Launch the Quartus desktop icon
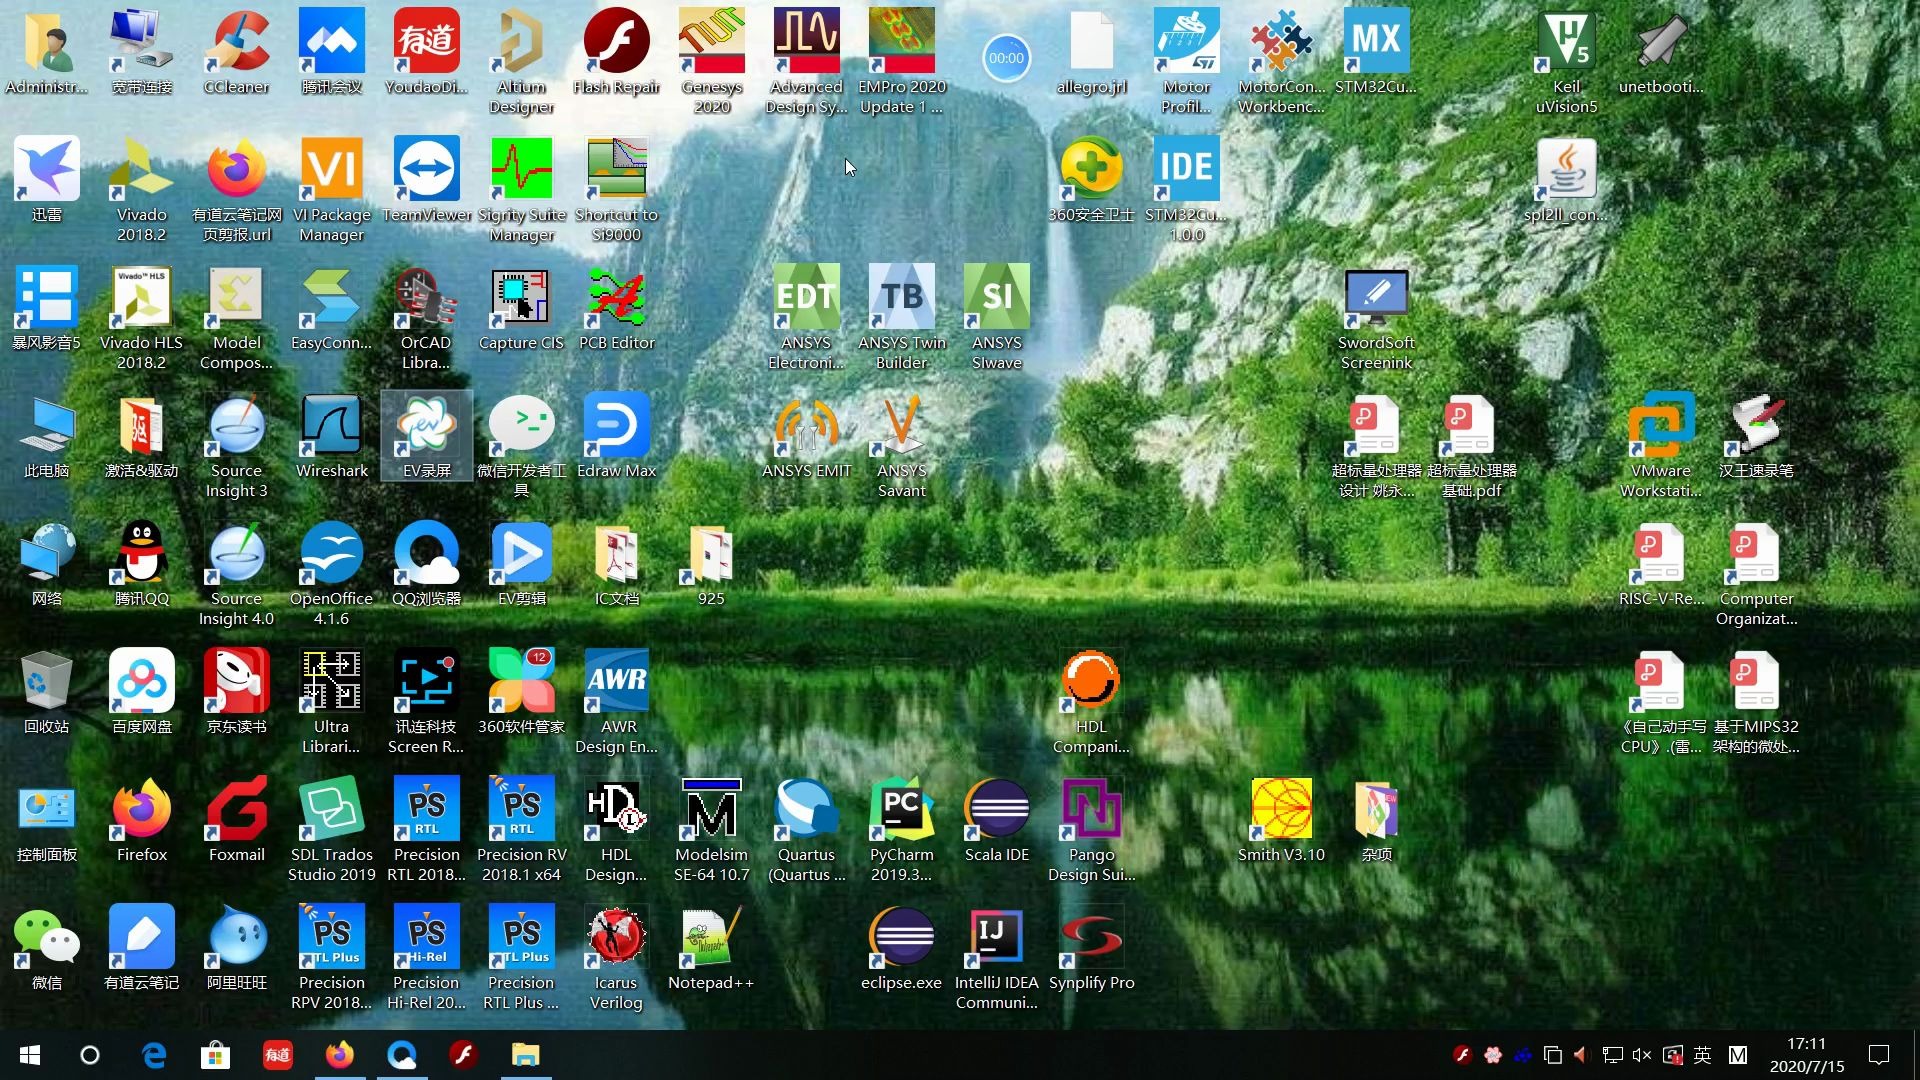Screen dimensions: 1920x1080 806,830
